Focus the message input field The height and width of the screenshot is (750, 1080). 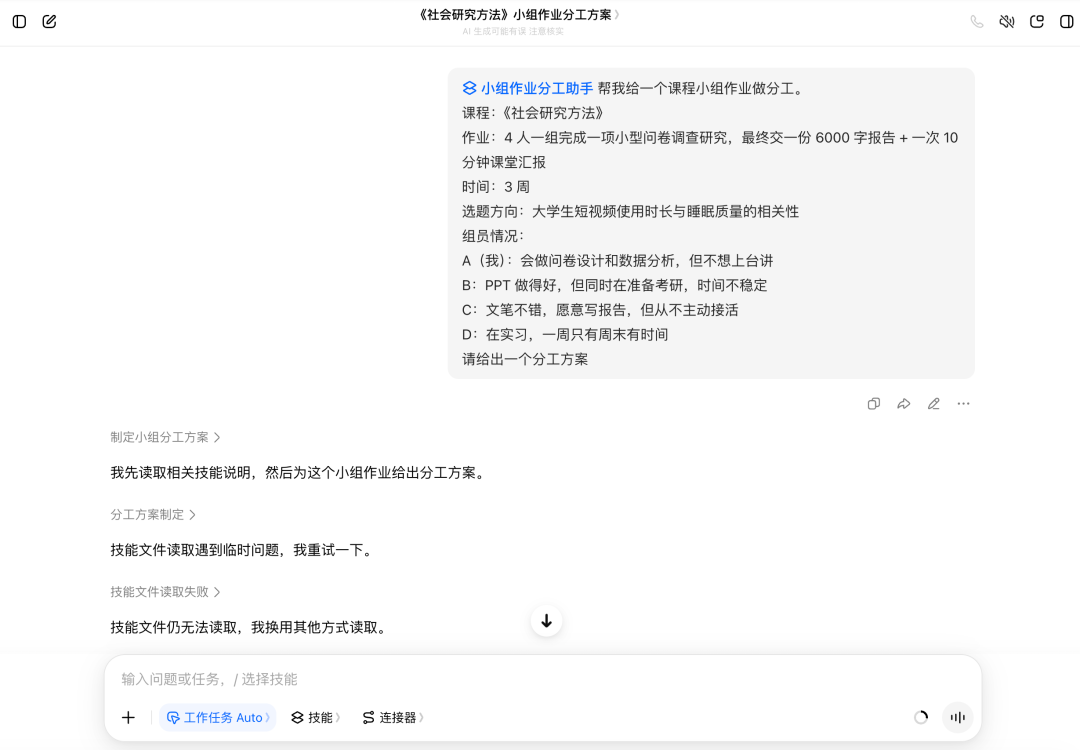pos(543,679)
